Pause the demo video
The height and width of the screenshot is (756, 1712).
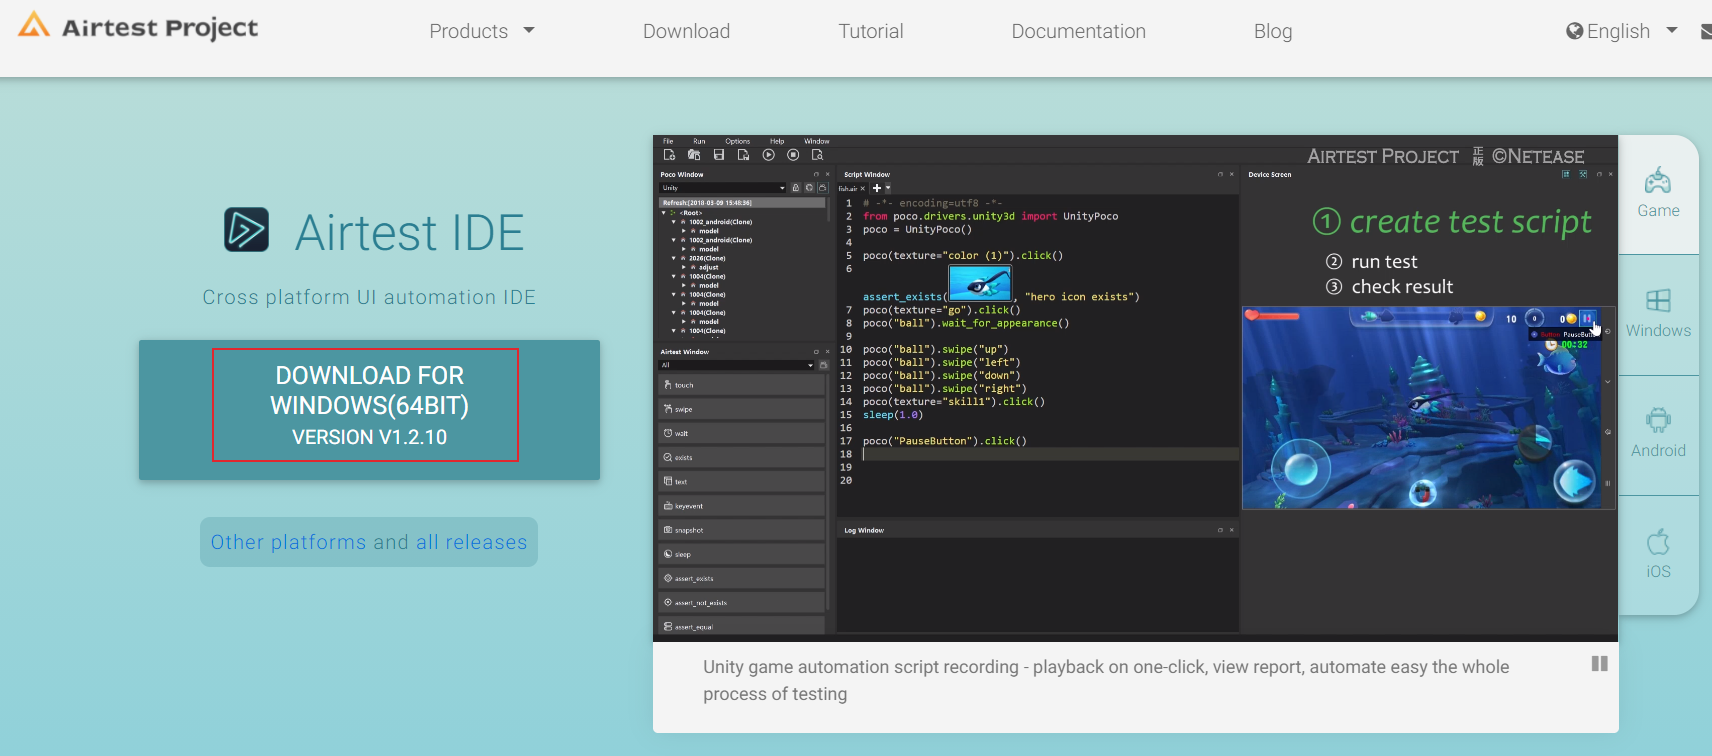pyautogui.click(x=1599, y=664)
